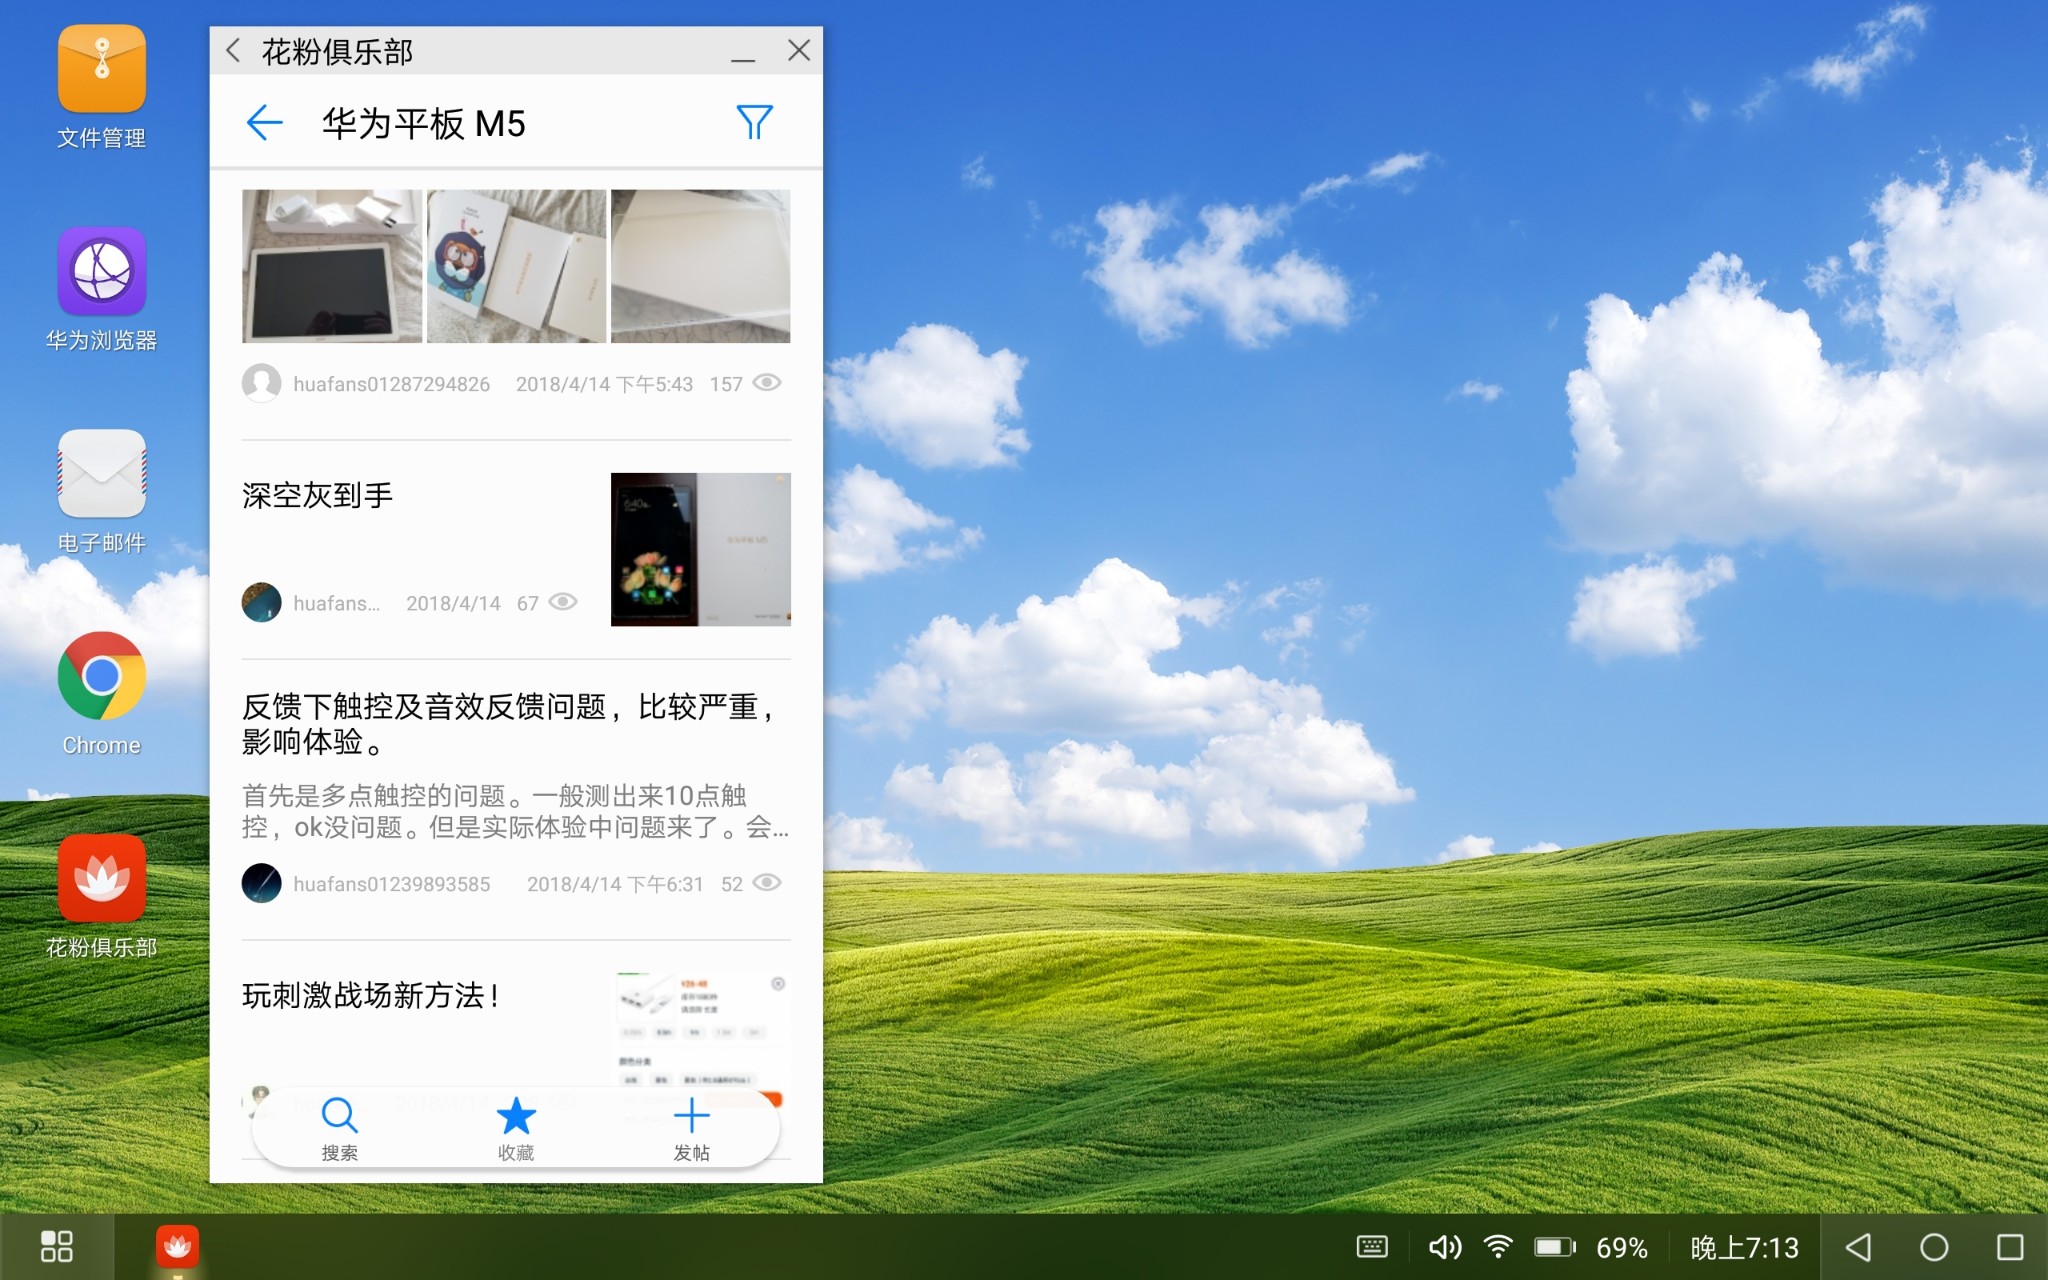Click the timestamp 2018/4/14 下午6:31
This screenshot has width=2048, height=1280.
[615, 884]
